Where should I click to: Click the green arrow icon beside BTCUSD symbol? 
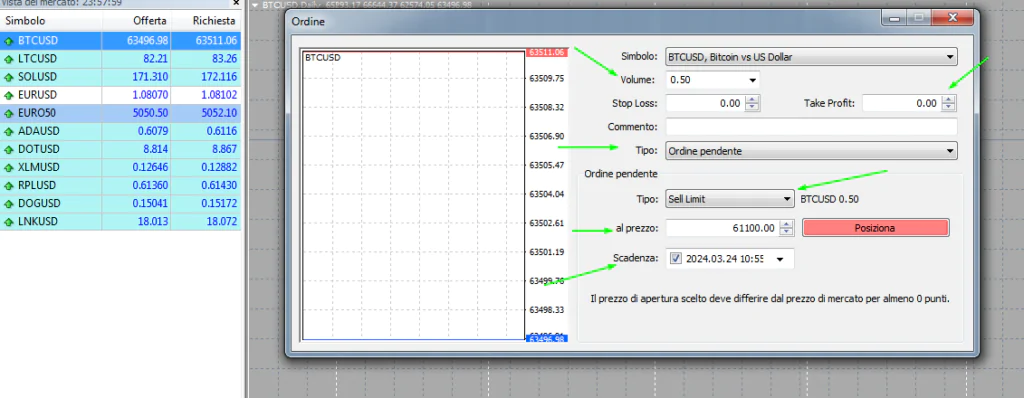tap(8, 41)
